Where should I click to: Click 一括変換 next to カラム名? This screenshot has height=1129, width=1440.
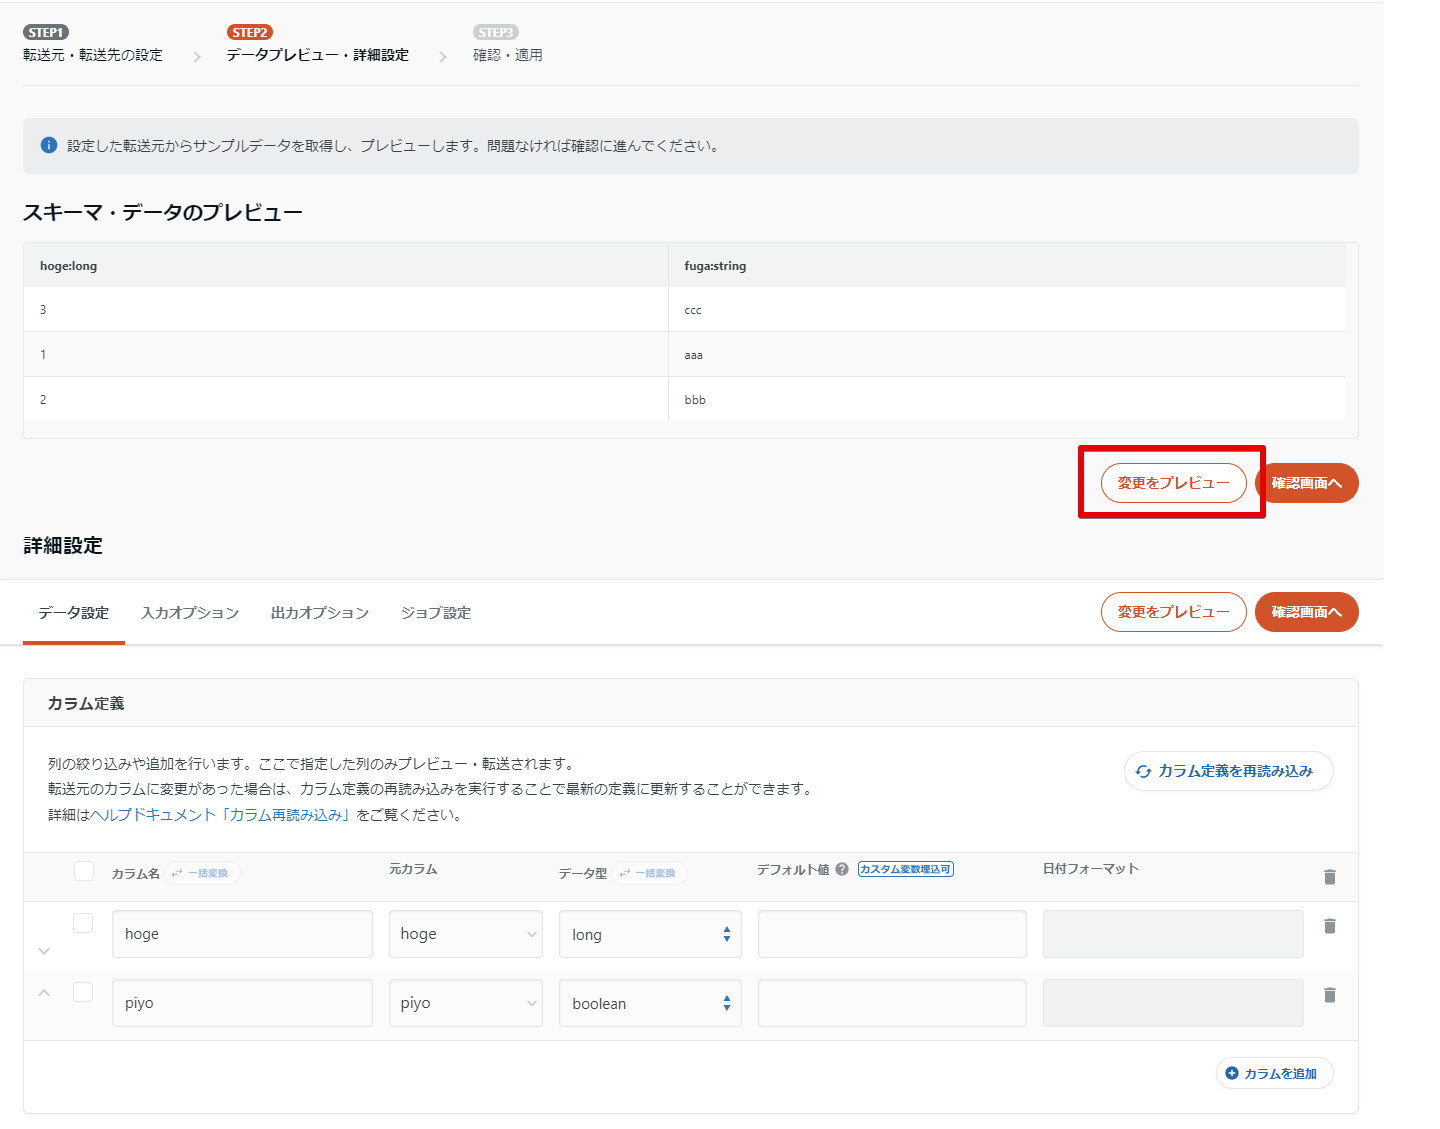click(x=203, y=873)
